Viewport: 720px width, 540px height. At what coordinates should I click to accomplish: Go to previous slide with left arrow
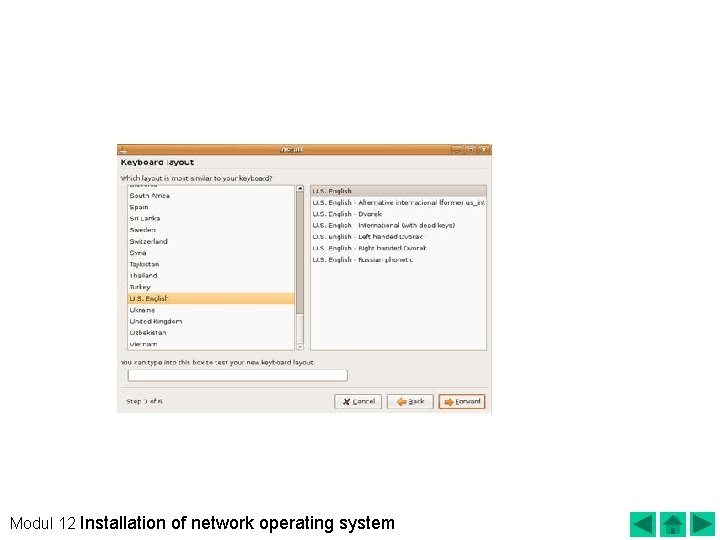point(642,524)
